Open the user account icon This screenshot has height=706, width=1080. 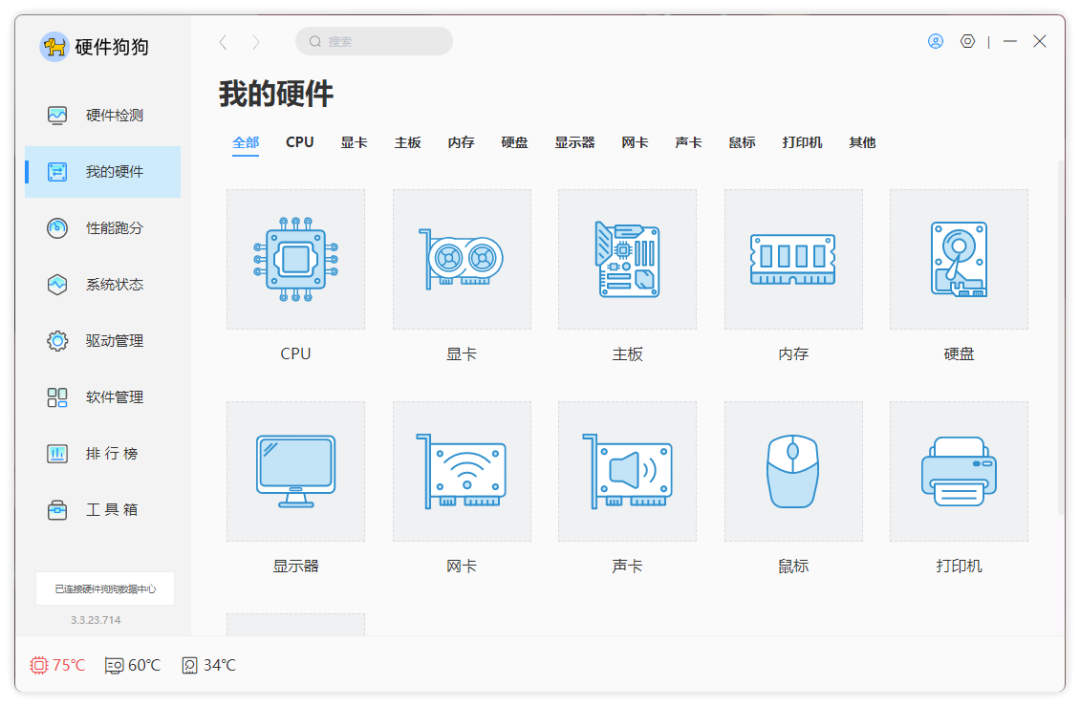(935, 41)
